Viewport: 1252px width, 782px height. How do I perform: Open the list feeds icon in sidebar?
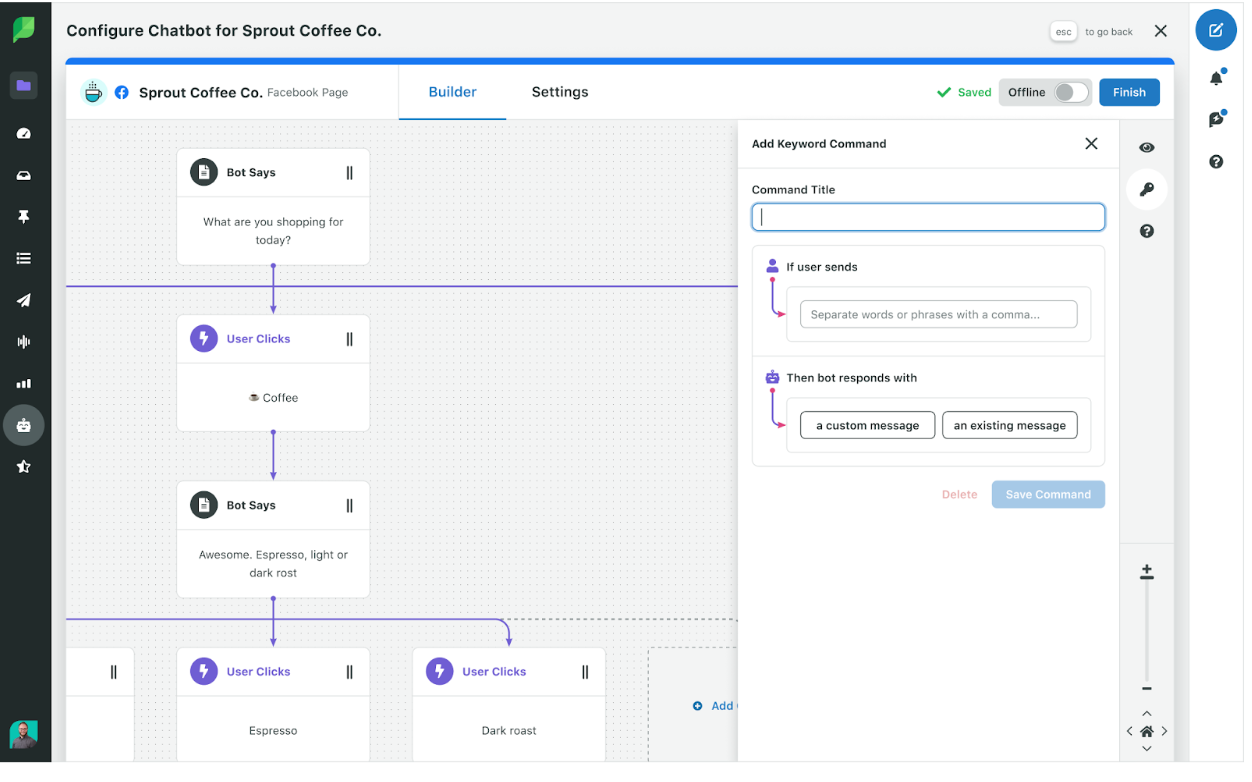tap(24, 258)
